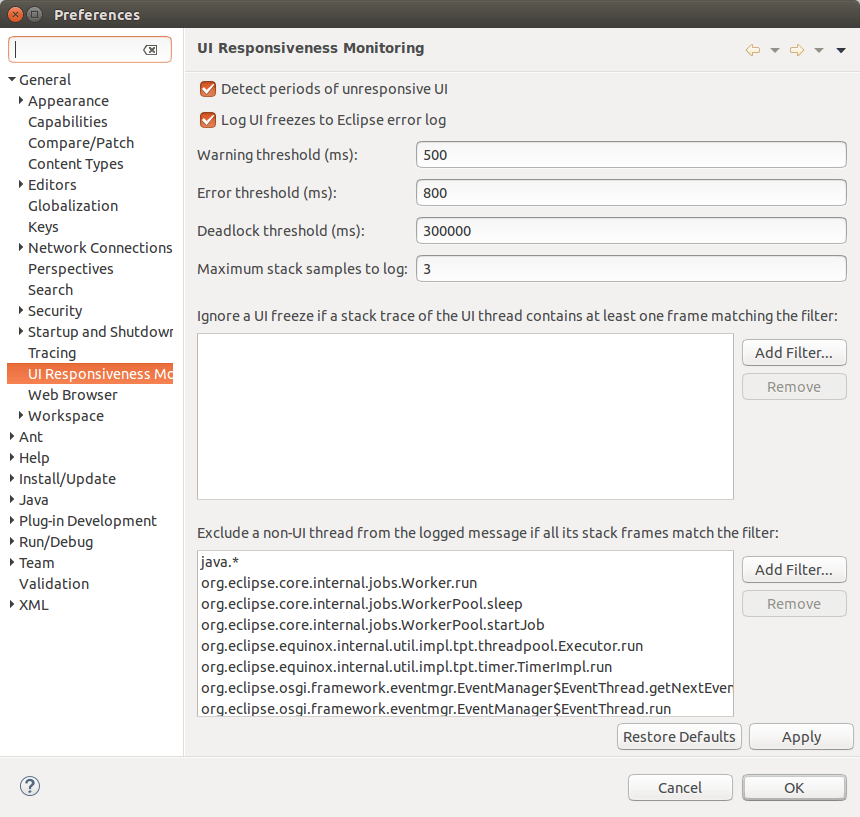Screen dimensions: 860x817
Task: Open the back history dropdown arrow
Action: (x=774, y=50)
